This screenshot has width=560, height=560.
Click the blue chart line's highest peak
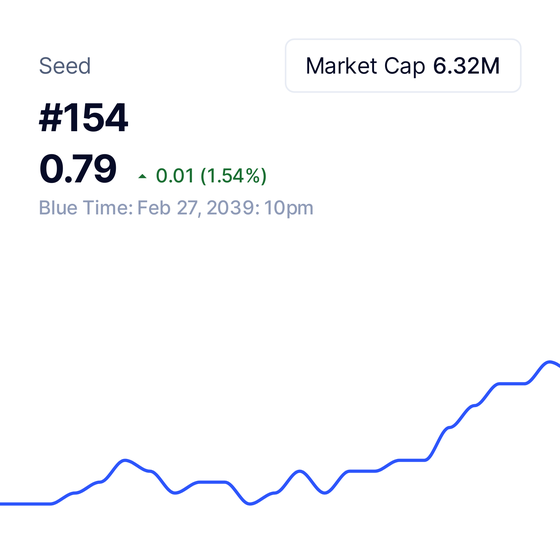(x=549, y=362)
